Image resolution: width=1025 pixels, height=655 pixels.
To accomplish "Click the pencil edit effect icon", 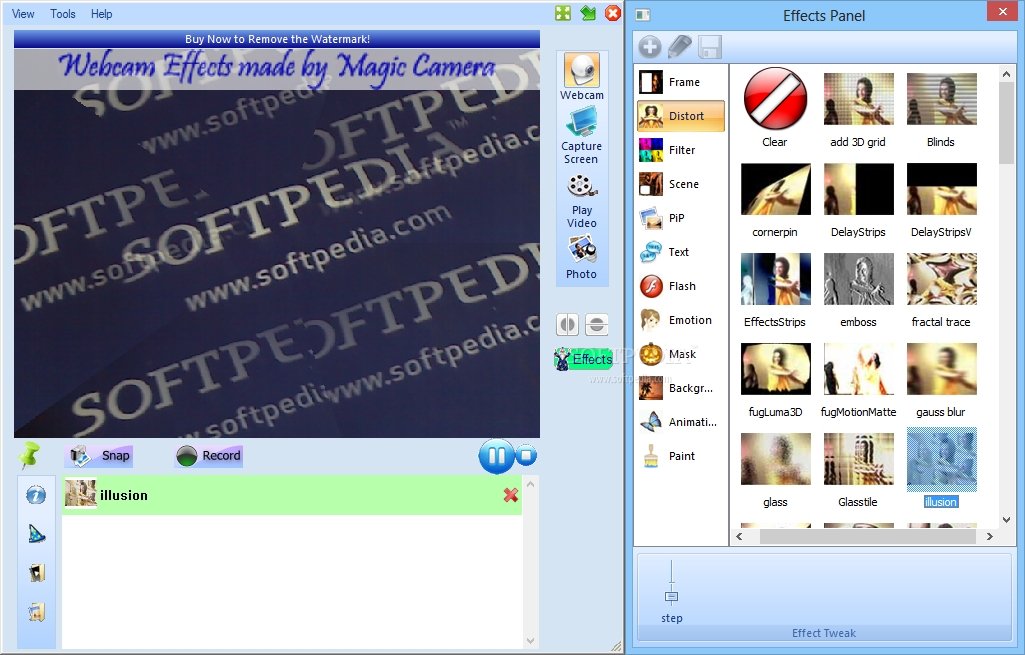I will point(680,46).
